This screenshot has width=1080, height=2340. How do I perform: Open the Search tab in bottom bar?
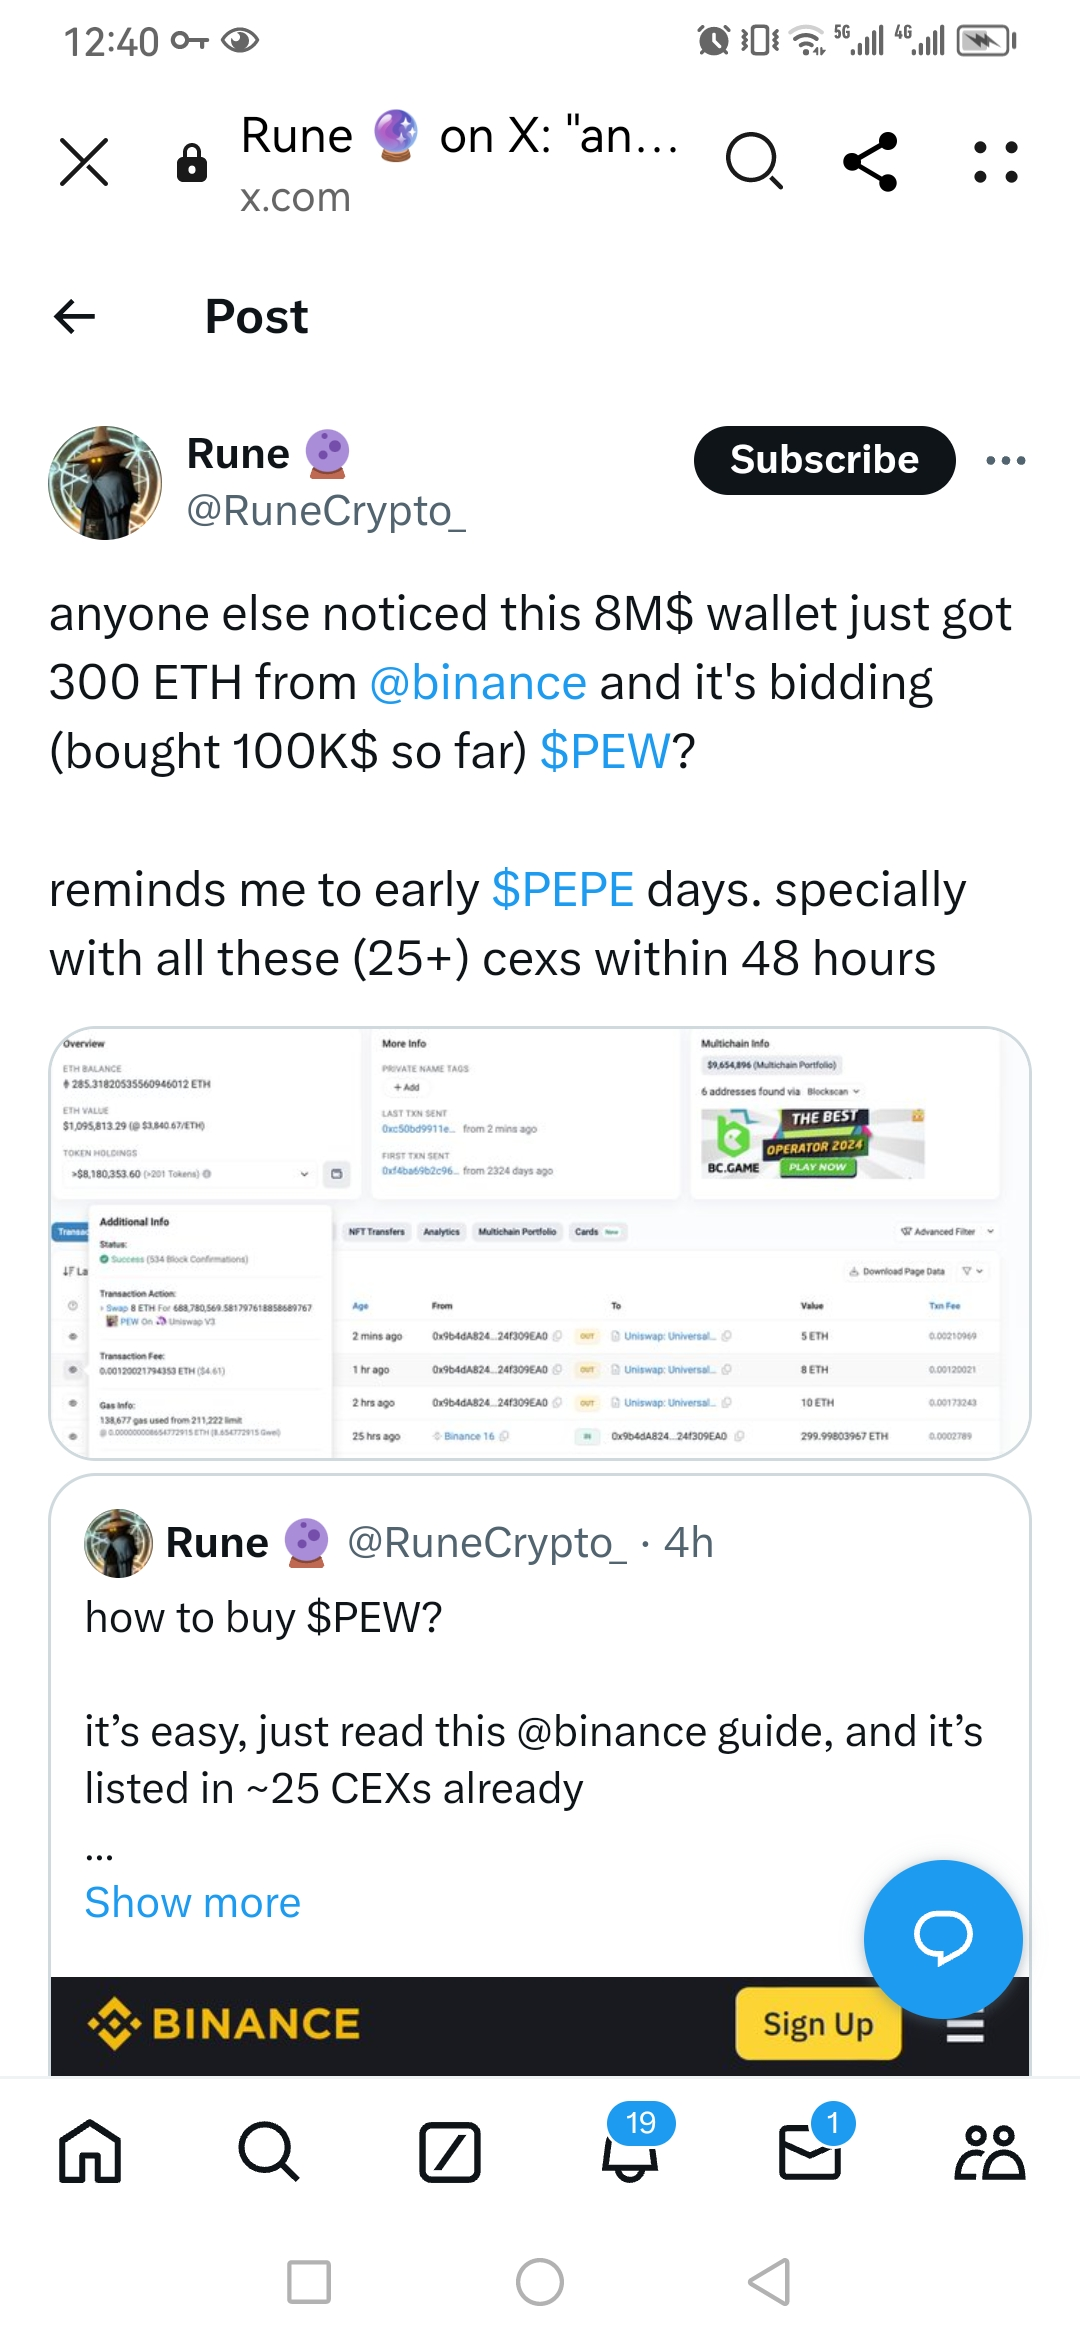[269, 2151]
